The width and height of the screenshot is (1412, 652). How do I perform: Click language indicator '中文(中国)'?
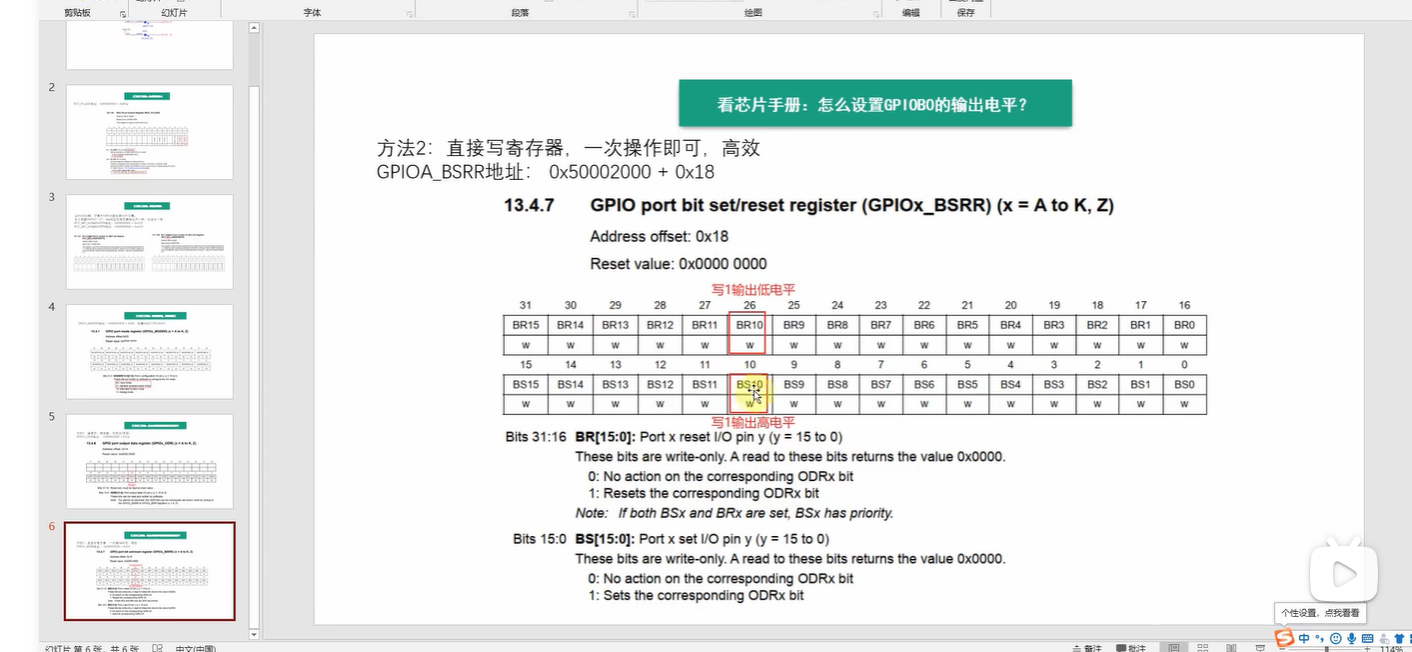click(196, 648)
